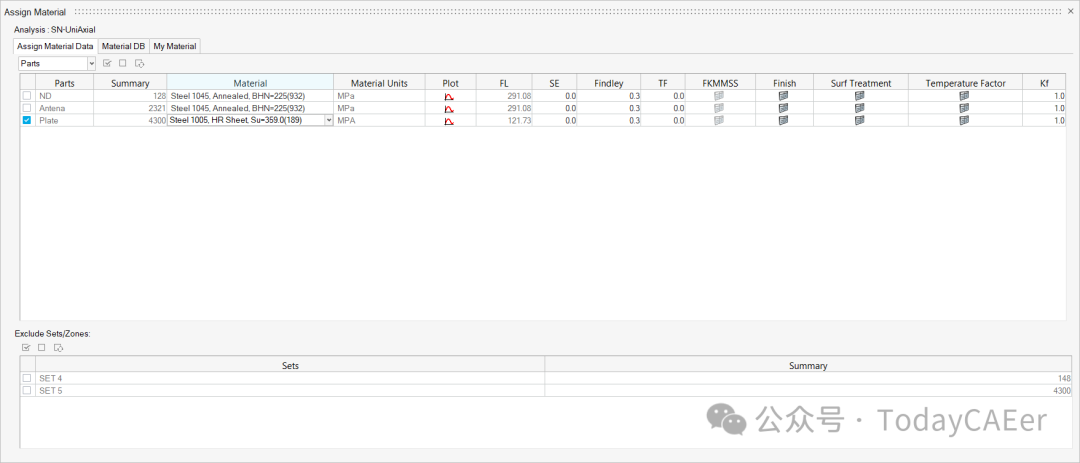Check the SET 5 exclude checkbox
This screenshot has height=463, width=1080.
pyautogui.click(x=27, y=391)
